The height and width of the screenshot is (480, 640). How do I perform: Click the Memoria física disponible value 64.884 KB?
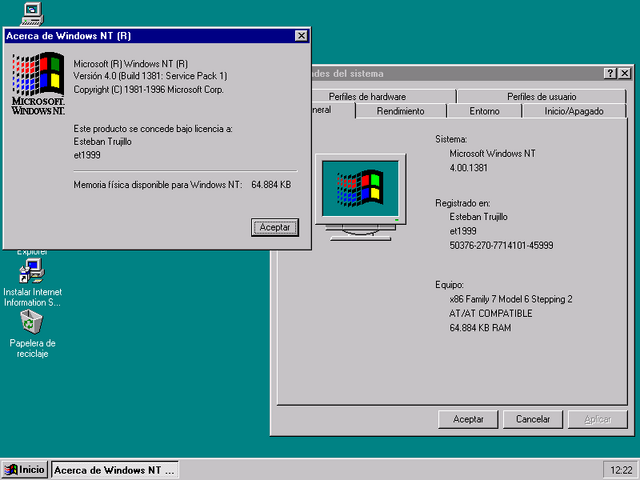[x=271, y=185]
